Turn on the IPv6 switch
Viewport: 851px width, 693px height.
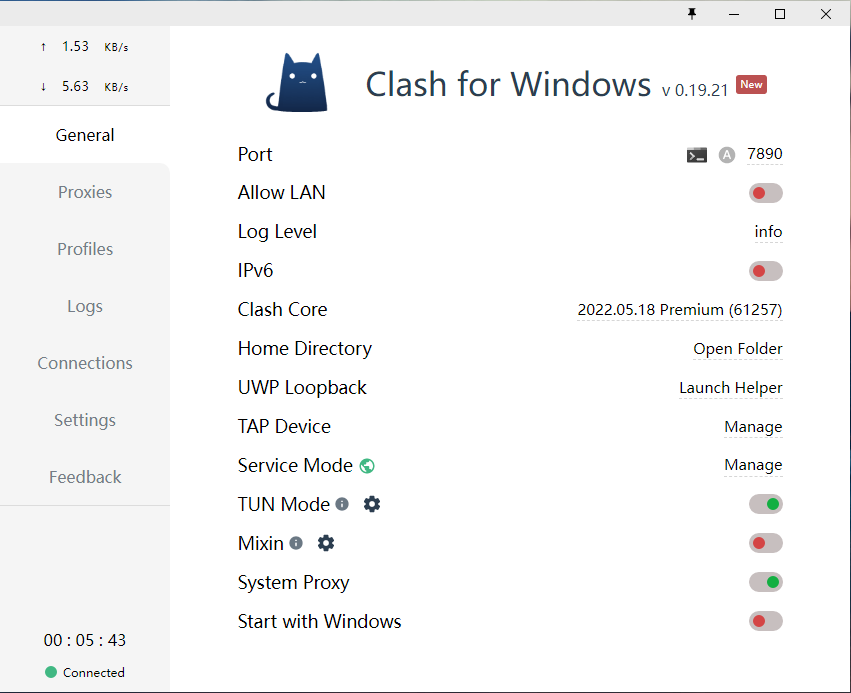click(765, 271)
